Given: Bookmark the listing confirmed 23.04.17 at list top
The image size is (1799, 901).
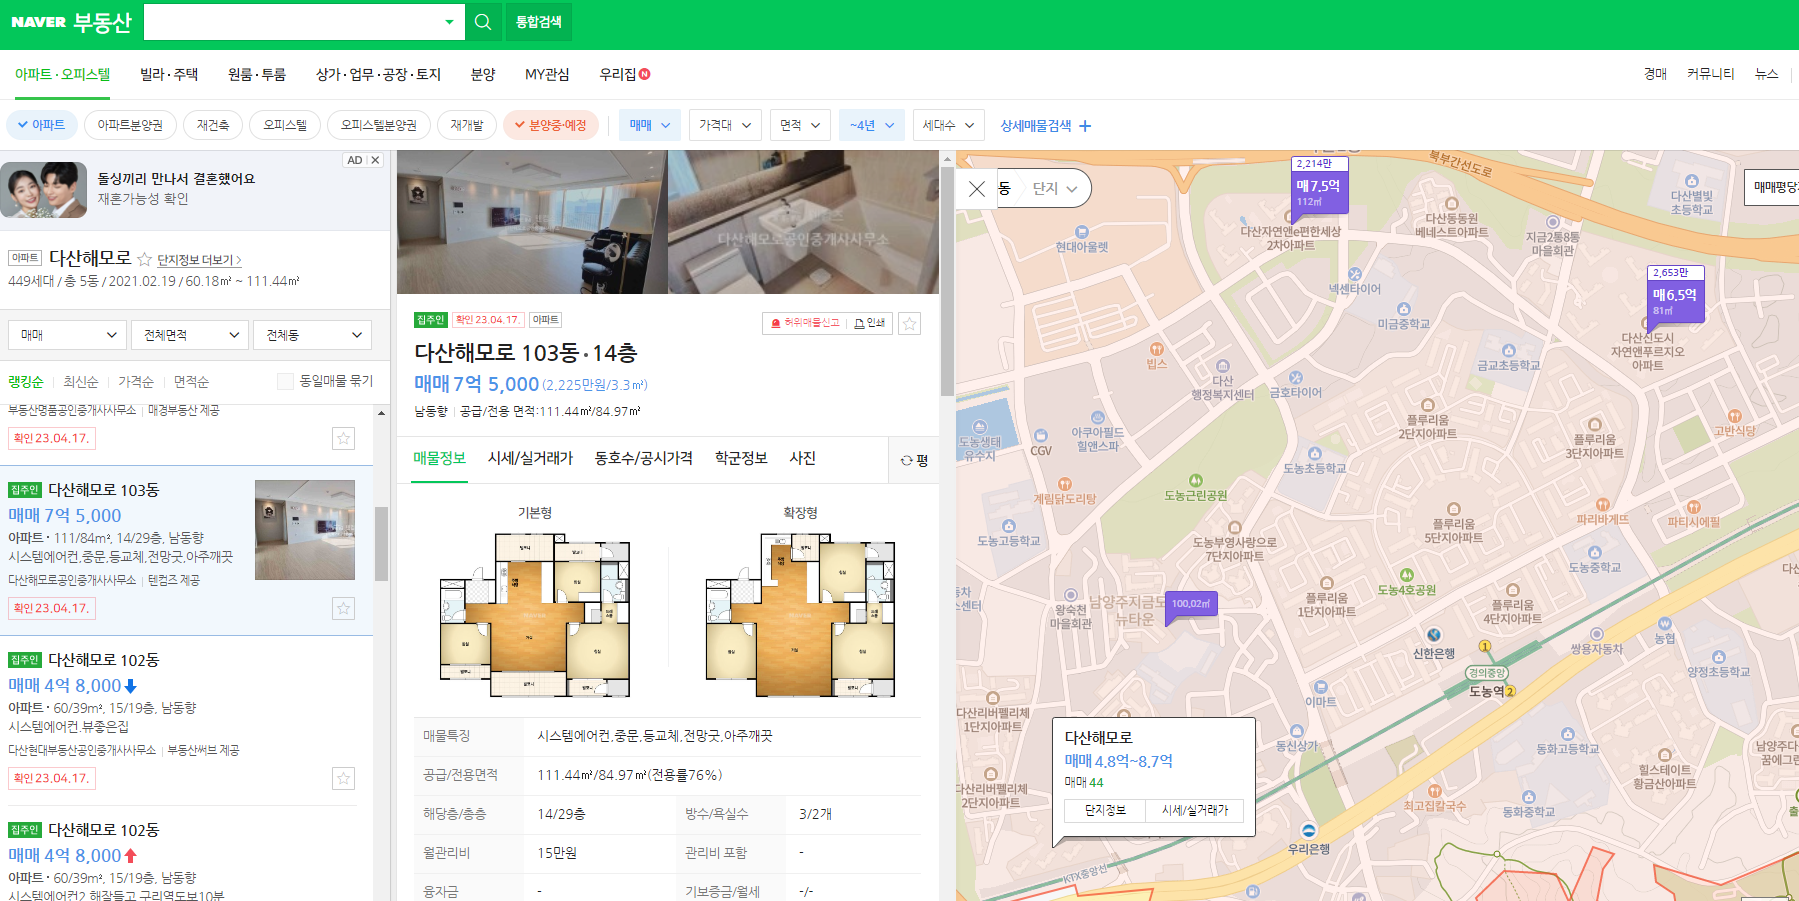Looking at the screenshot, I should click(x=343, y=438).
